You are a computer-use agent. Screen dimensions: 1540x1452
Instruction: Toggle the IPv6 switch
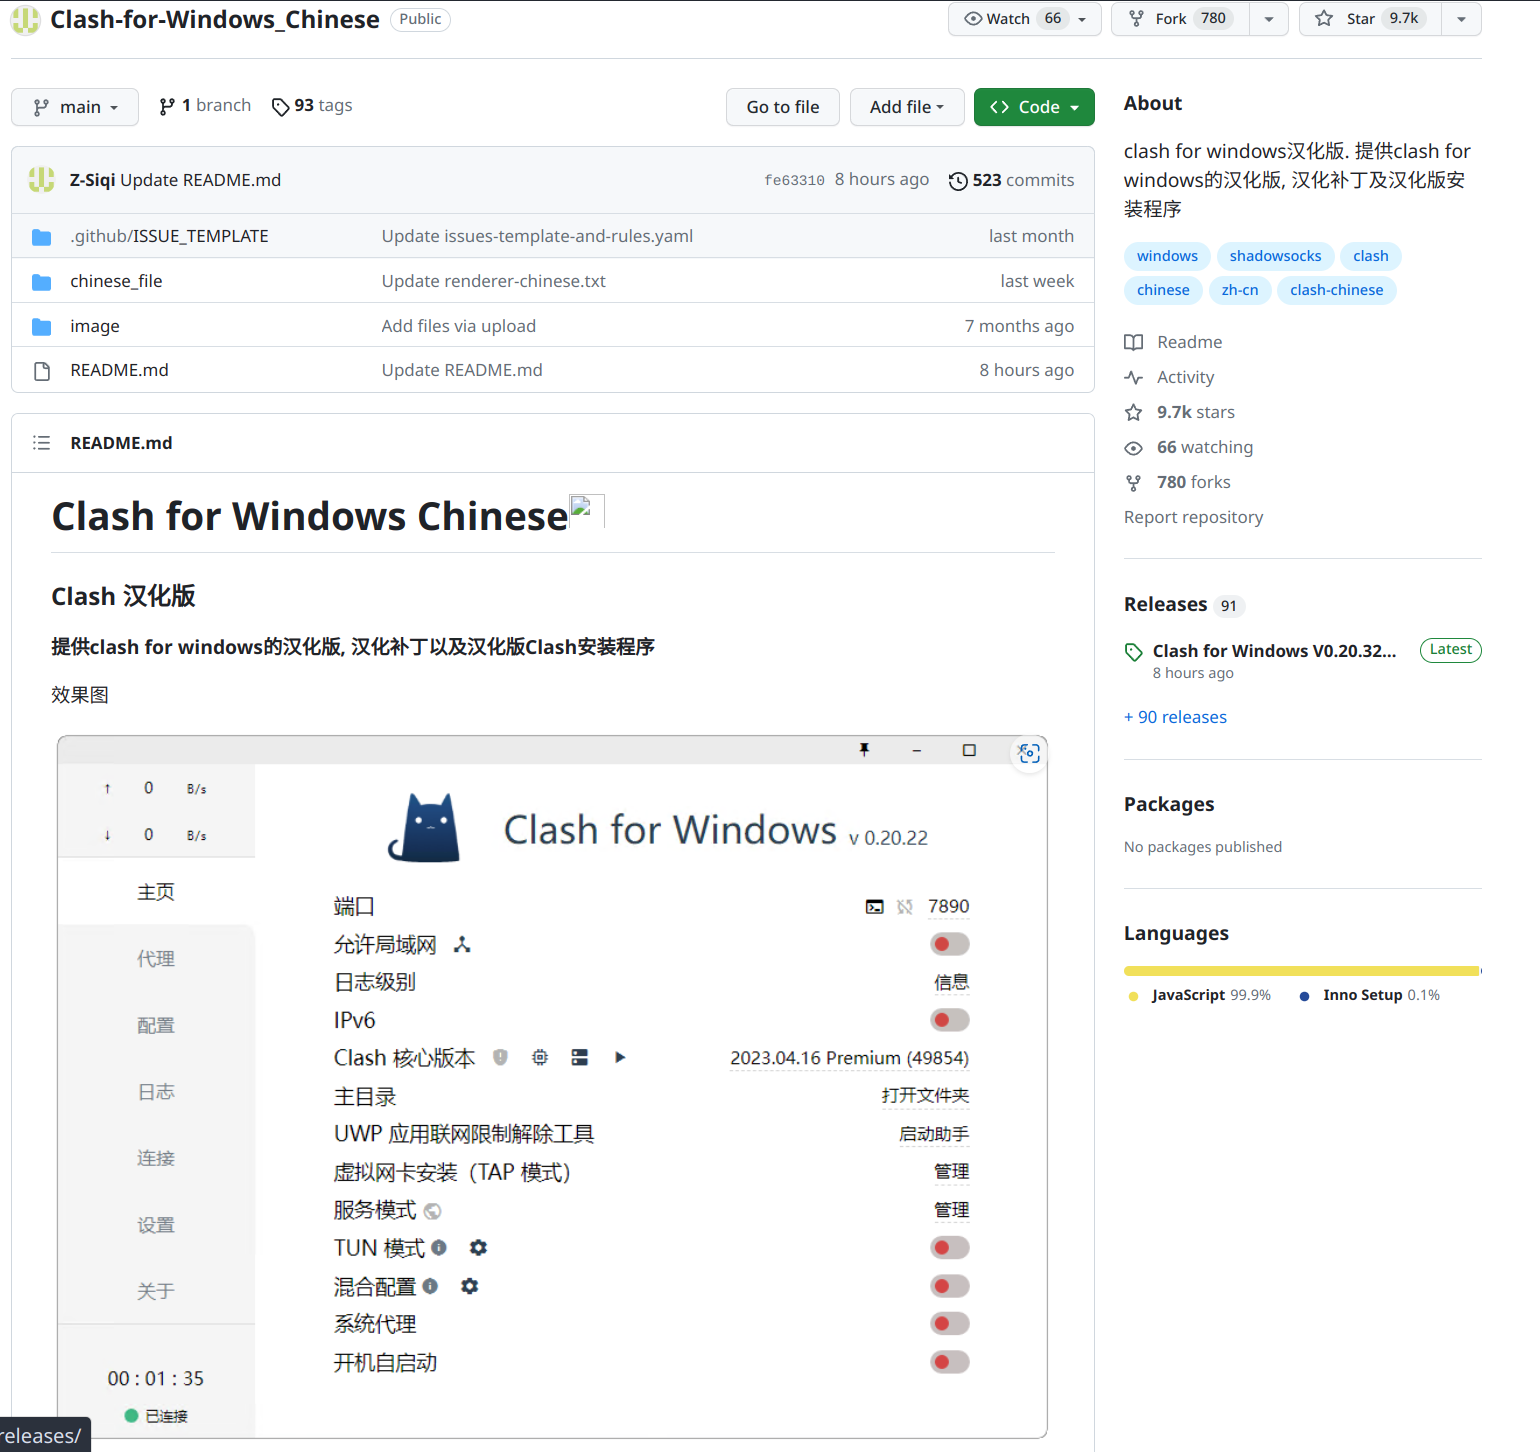coord(948,1019)
